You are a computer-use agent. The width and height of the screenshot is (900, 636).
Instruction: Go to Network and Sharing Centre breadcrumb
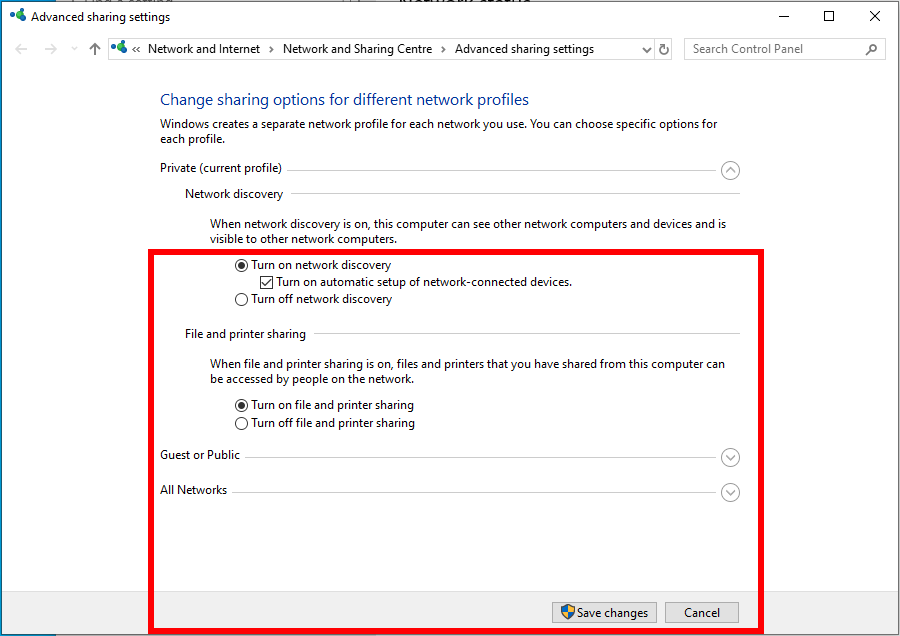pos(357,49)
